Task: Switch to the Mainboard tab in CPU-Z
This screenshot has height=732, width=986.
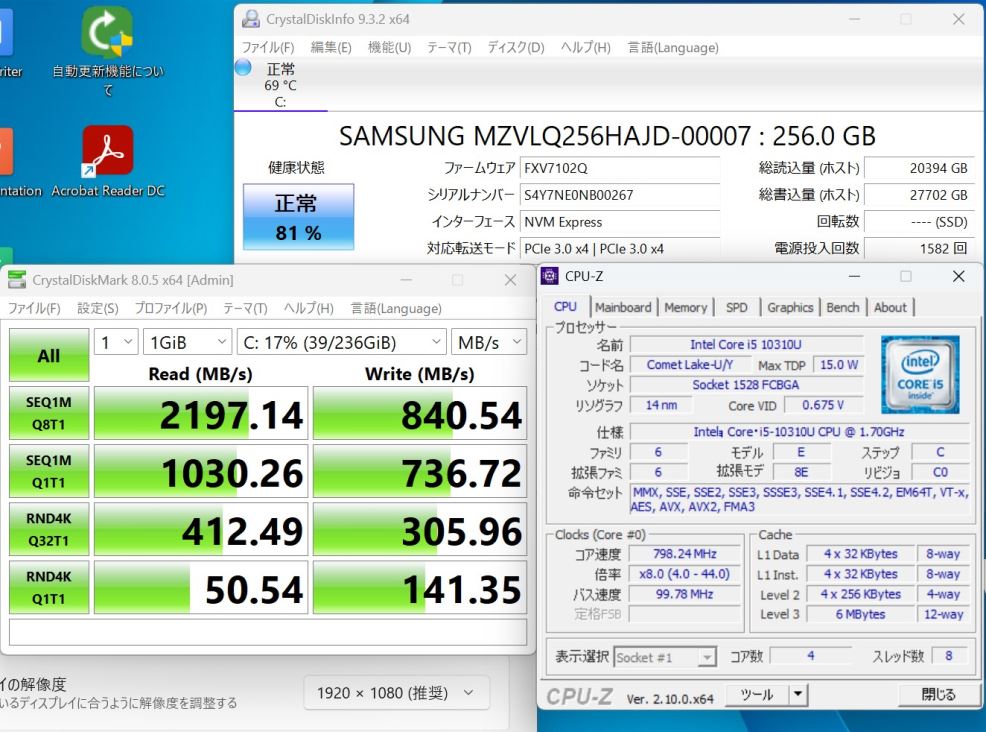Action: click(x=623, y=308)
